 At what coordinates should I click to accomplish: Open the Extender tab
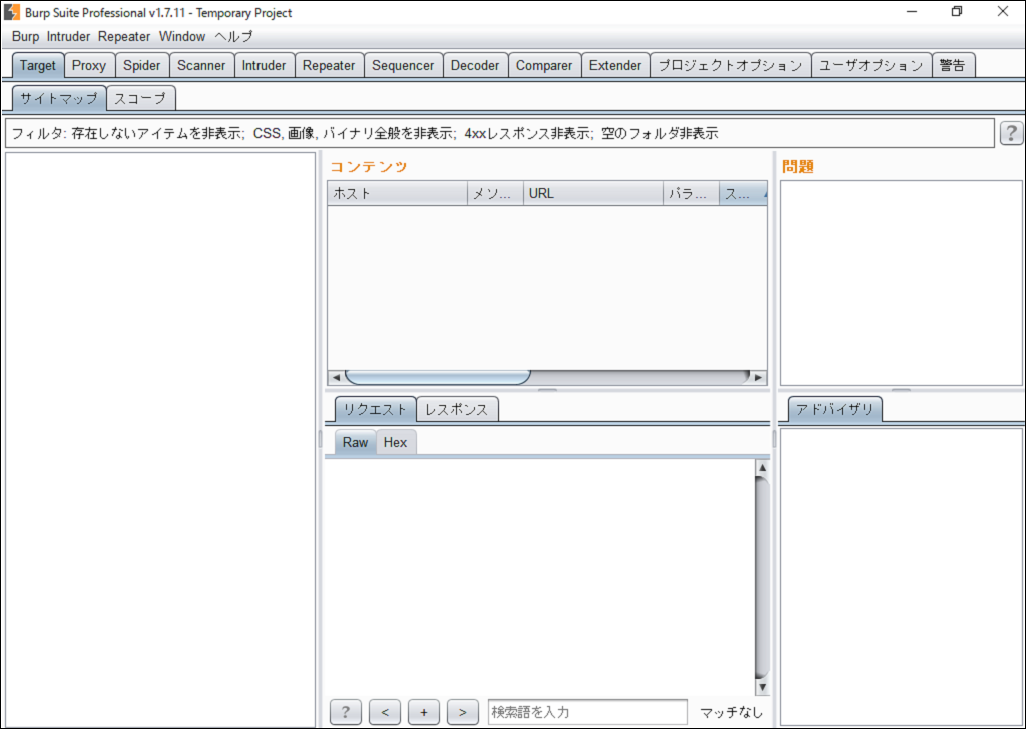[615, 65]
